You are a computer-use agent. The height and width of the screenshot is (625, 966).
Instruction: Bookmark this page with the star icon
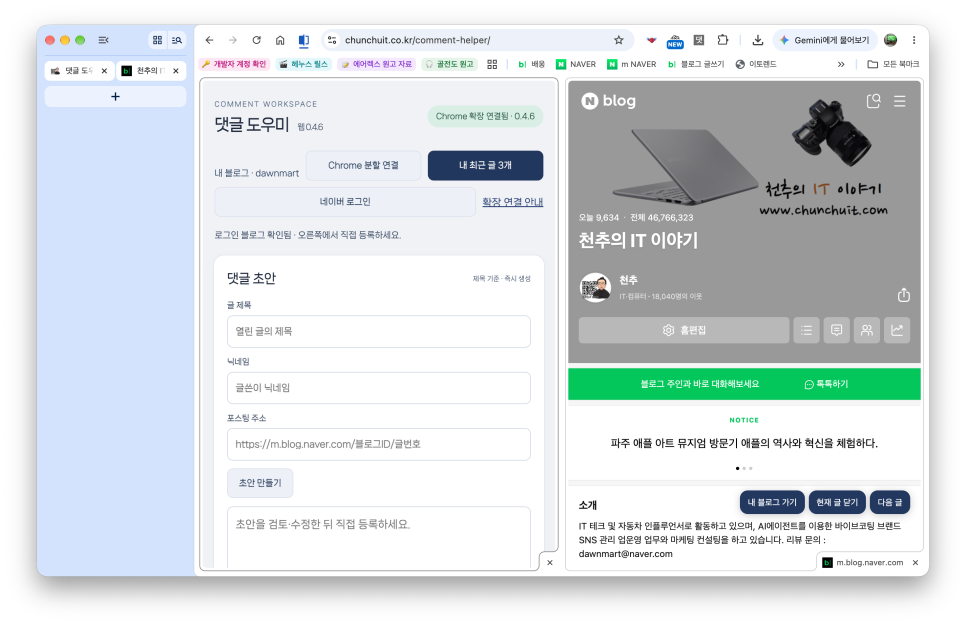pos(619,40)
